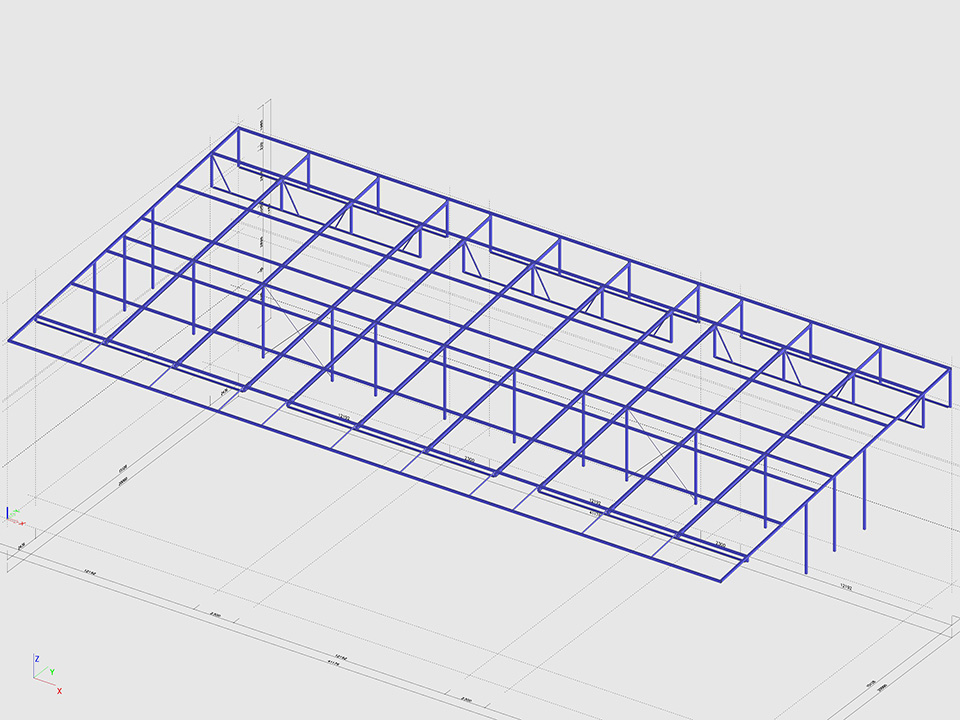This screenshot has height=720, width=960.
Task: Select the back-left top corner of the frame
Action: 238,129
